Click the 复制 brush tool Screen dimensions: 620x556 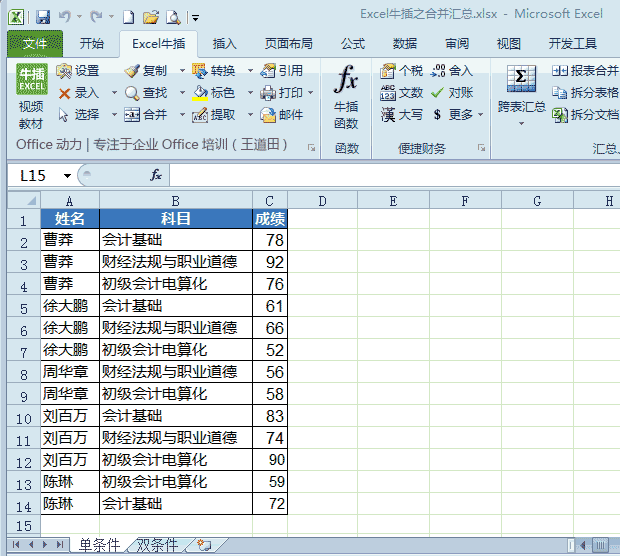point(146,71)
